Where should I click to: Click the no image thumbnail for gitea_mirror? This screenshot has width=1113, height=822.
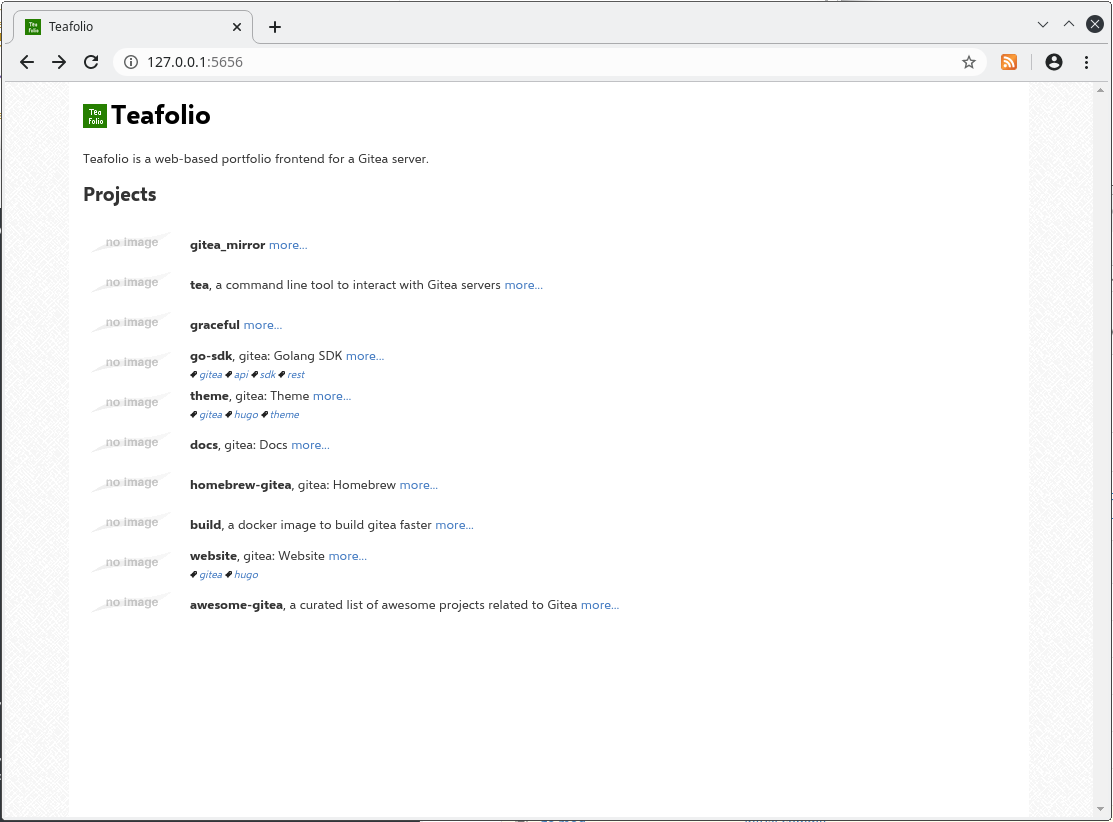point(132,243)
